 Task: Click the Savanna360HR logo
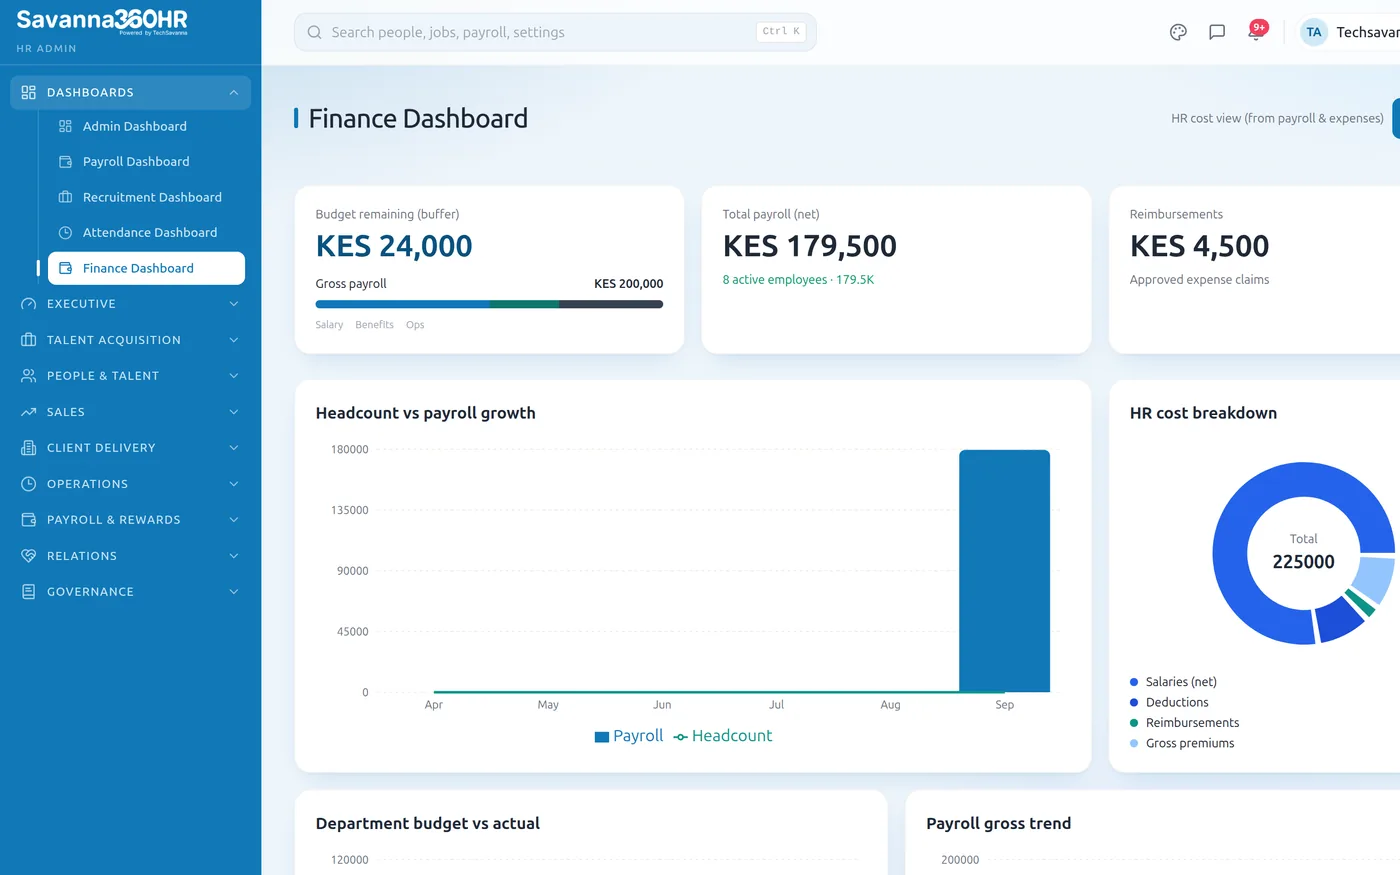pos(102,21)
